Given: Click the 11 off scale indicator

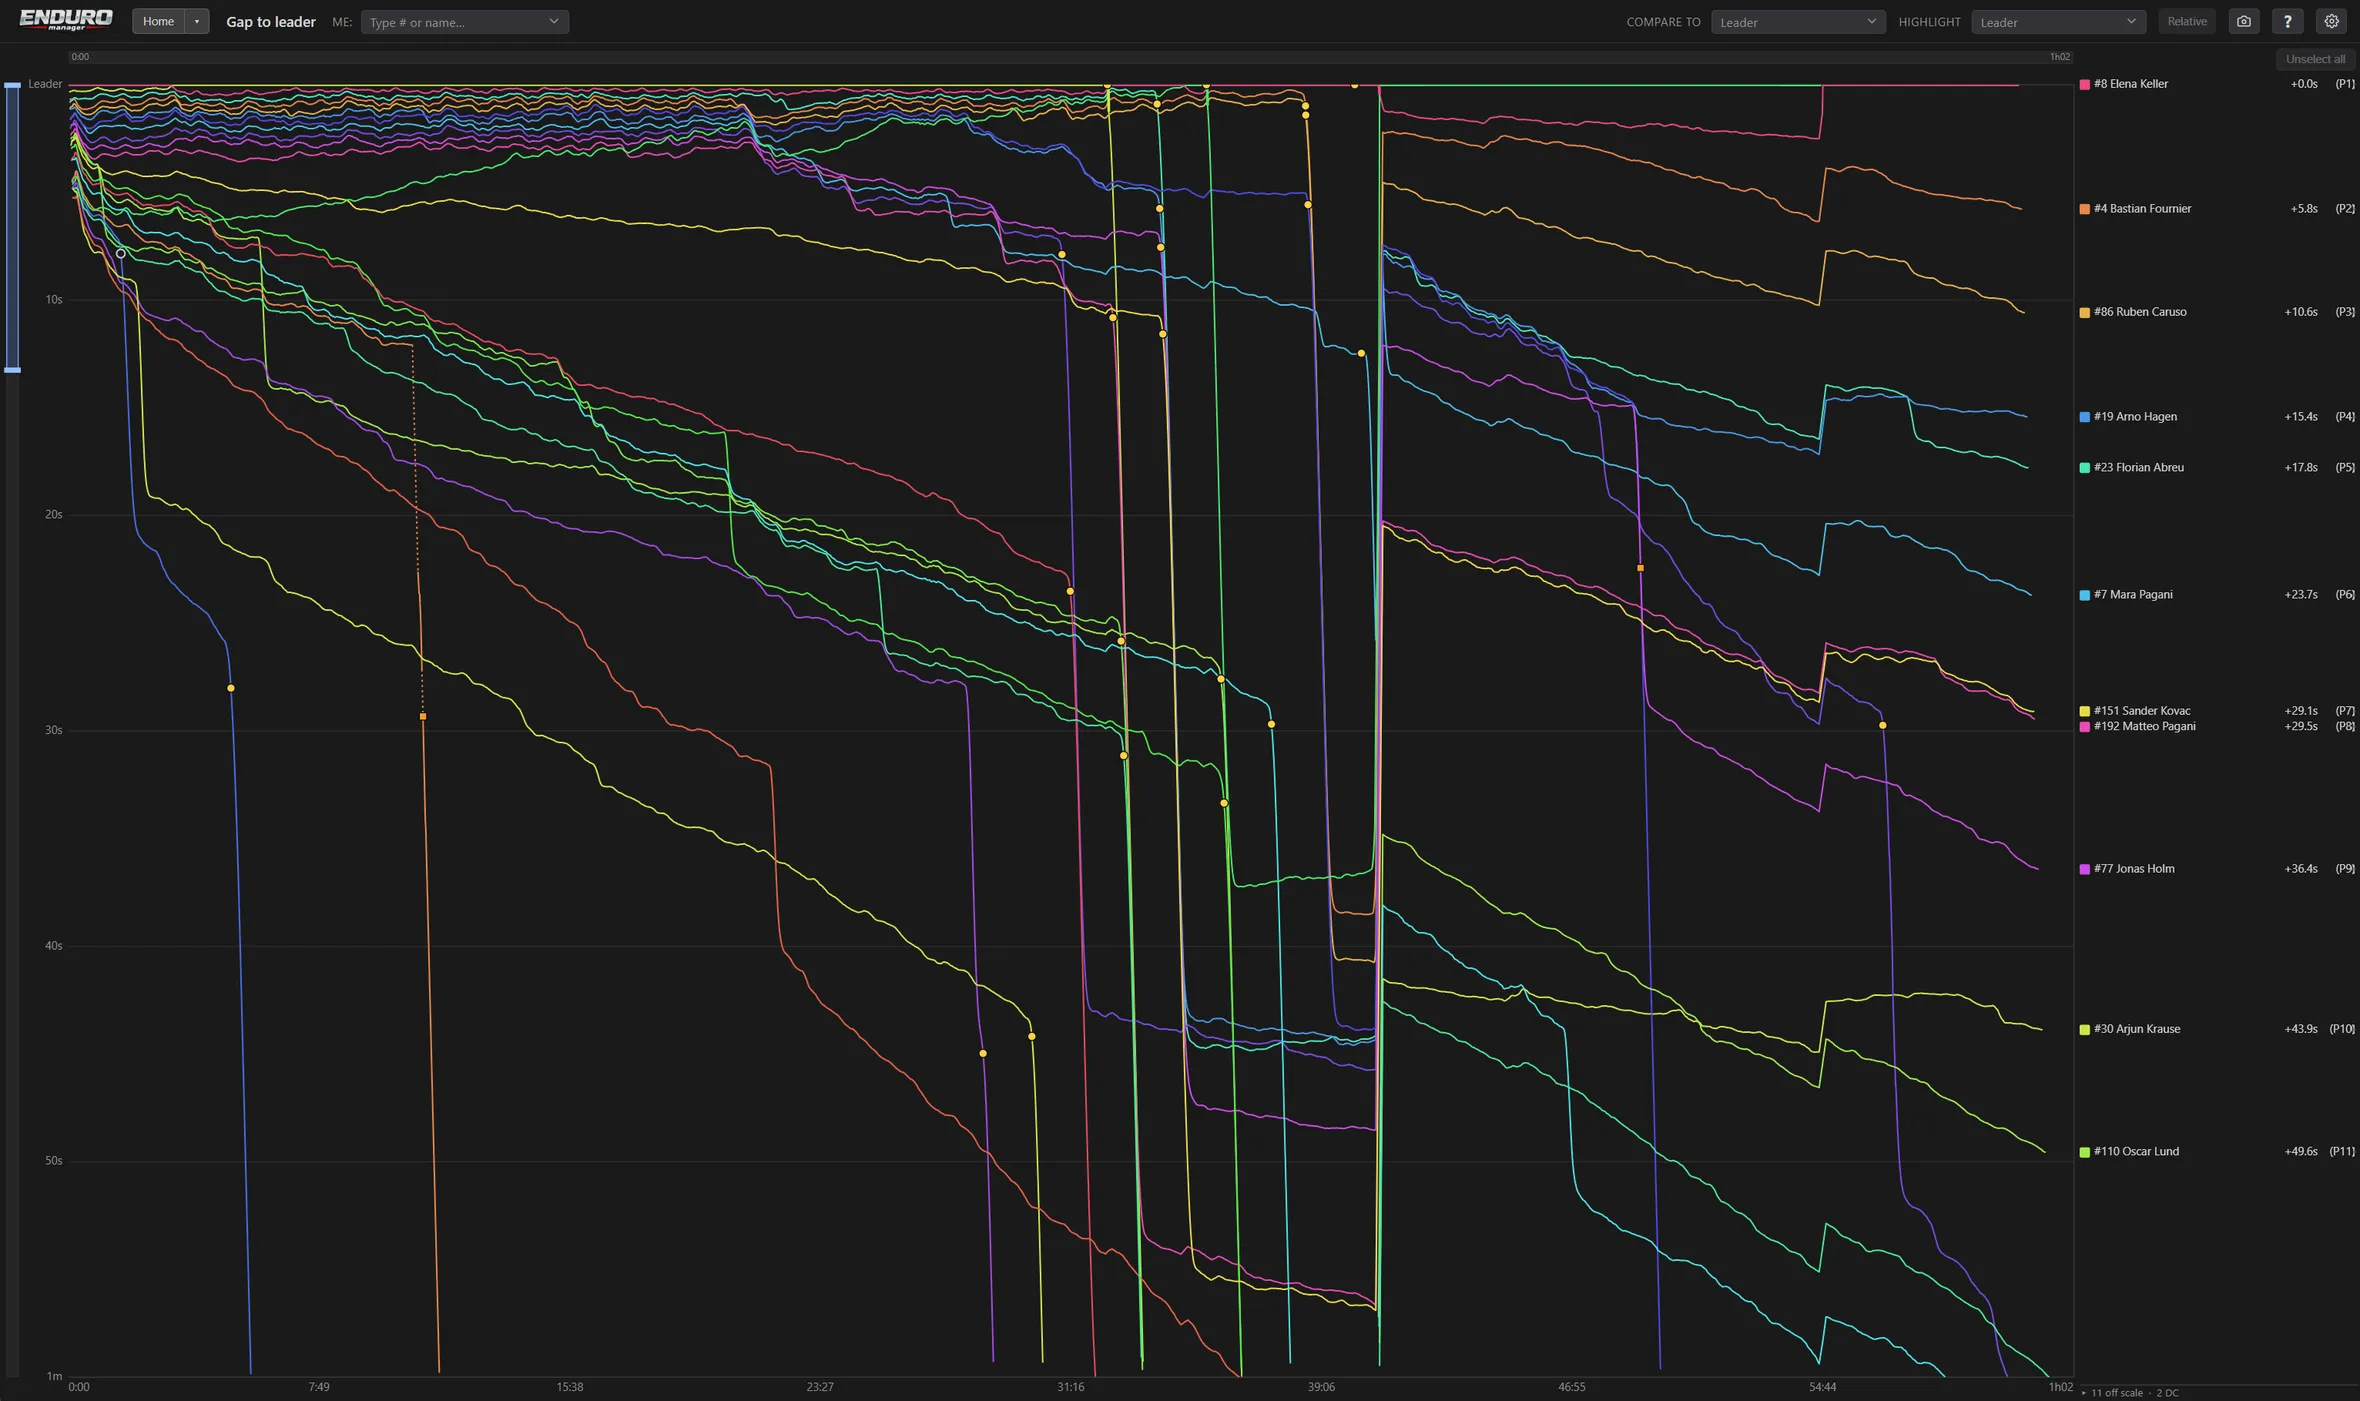Looking at the screenshot, I should point(2116,1393).
